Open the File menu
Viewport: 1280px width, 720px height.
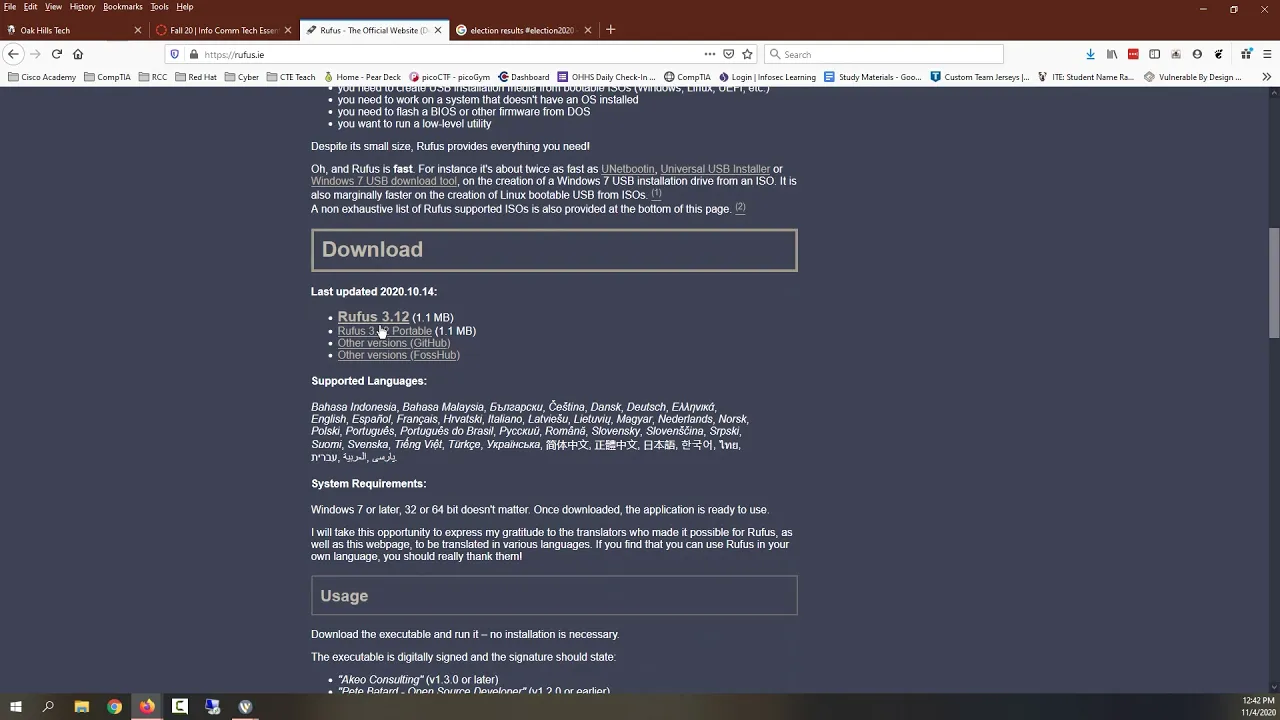point(10,7)
